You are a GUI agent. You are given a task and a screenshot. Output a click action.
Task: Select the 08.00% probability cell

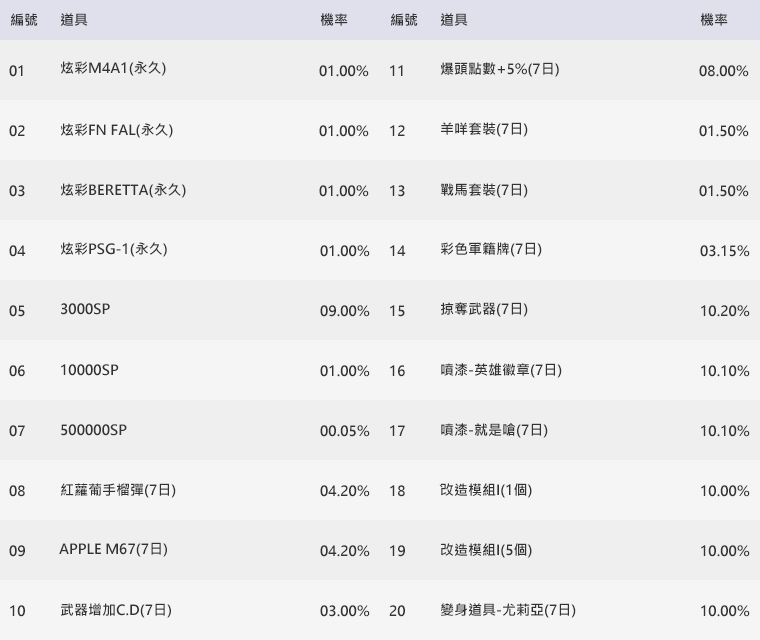724,71
